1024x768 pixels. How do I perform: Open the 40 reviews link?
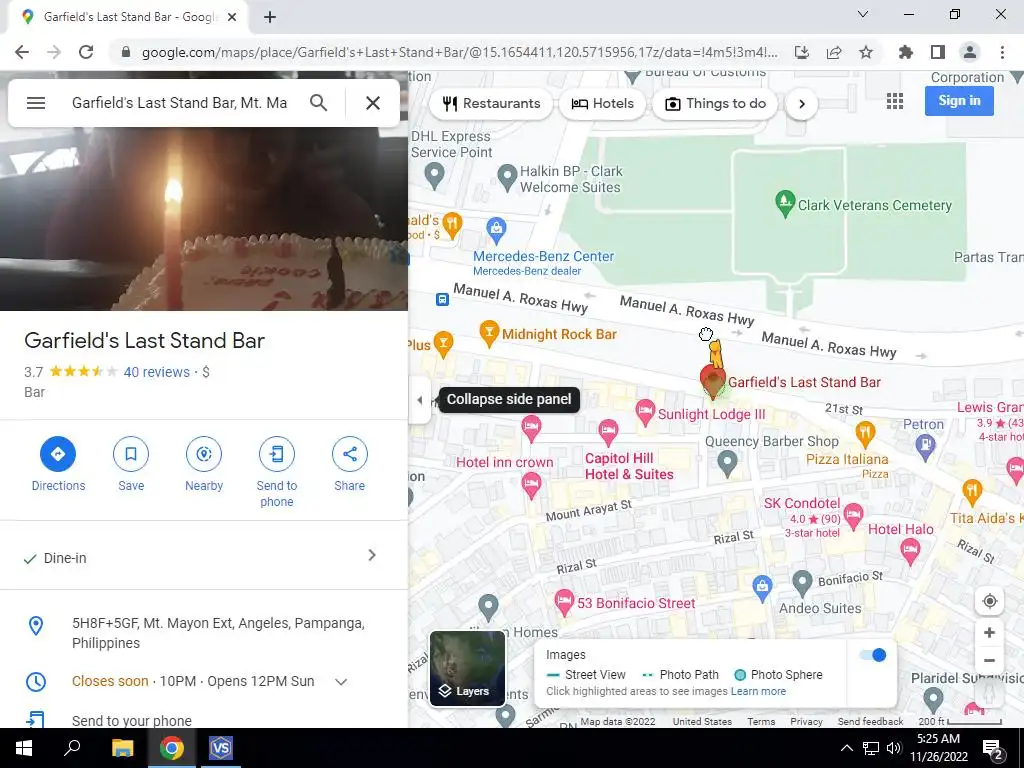click(x=157, y=372)
